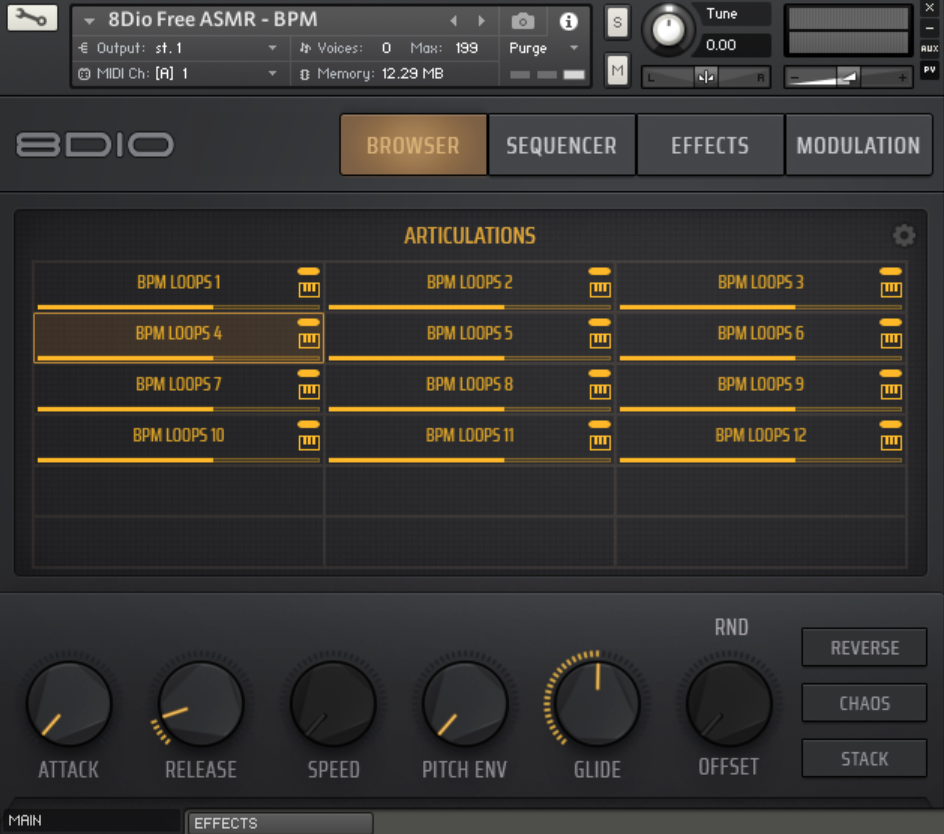Image resolution: width=944 pixels, height=834 pixels.
Task: Open the instrument name dropdown arrow
Action: [x=90, y=21]
